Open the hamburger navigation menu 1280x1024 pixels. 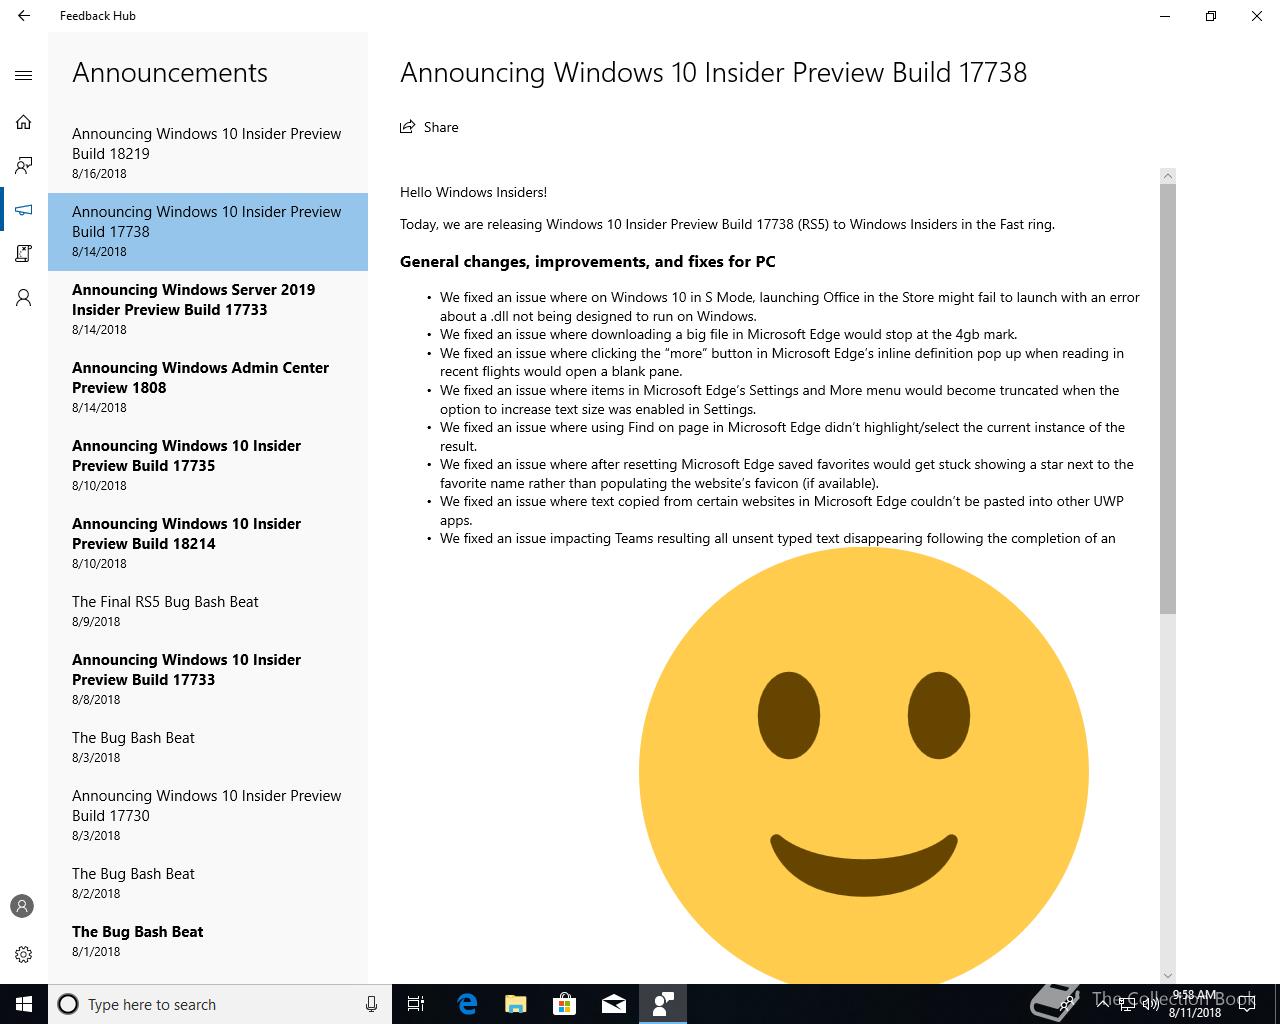tap(24, 75)
